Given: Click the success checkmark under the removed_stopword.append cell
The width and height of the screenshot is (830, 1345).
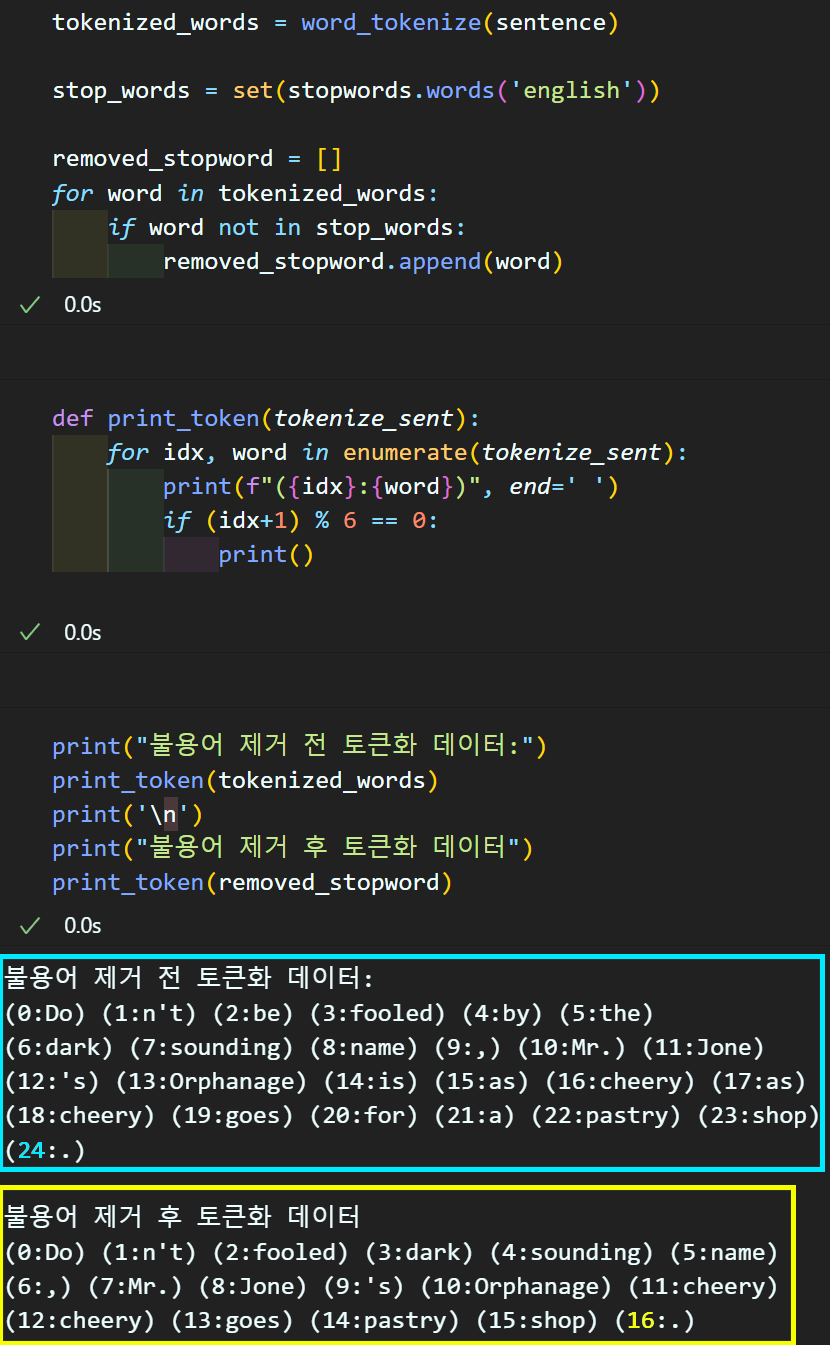Looking at the screenshot, I should tap(30, 305).
